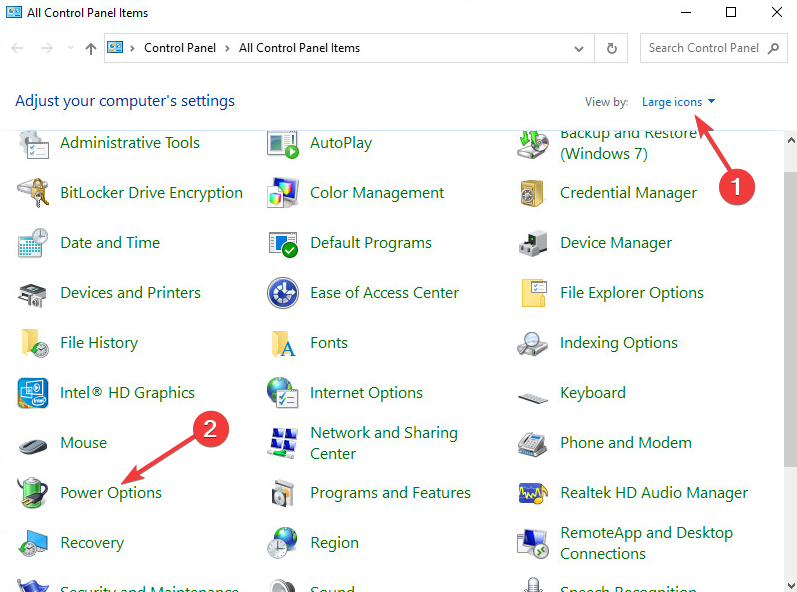Click the scrollbar up arrow
Viewport: 797px width, 592px height.
(x=790, y=139)
